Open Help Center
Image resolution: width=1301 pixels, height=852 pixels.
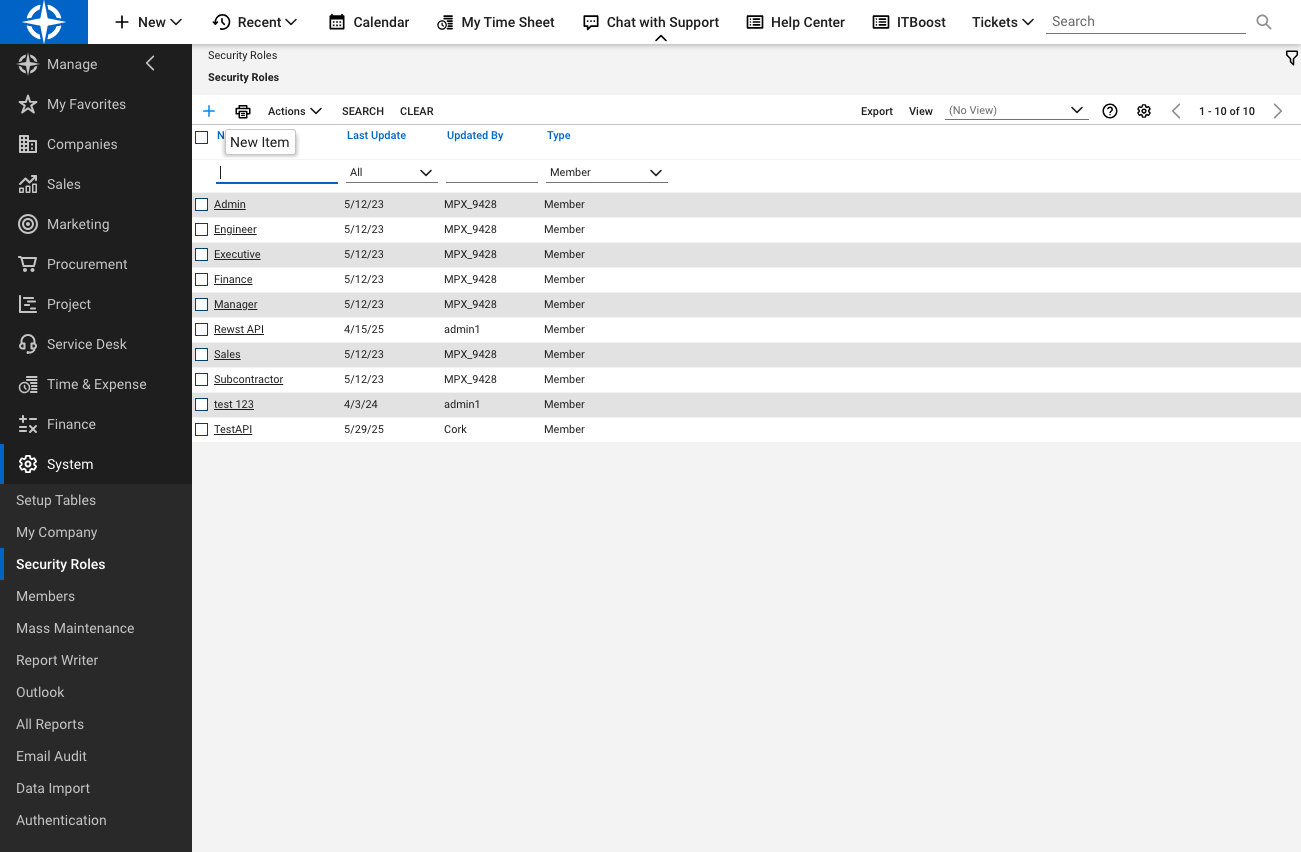[795, 22]
